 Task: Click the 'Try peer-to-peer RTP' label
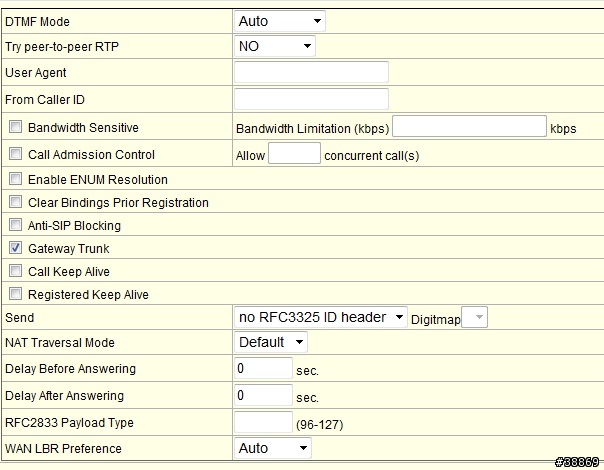coord(62,47)
